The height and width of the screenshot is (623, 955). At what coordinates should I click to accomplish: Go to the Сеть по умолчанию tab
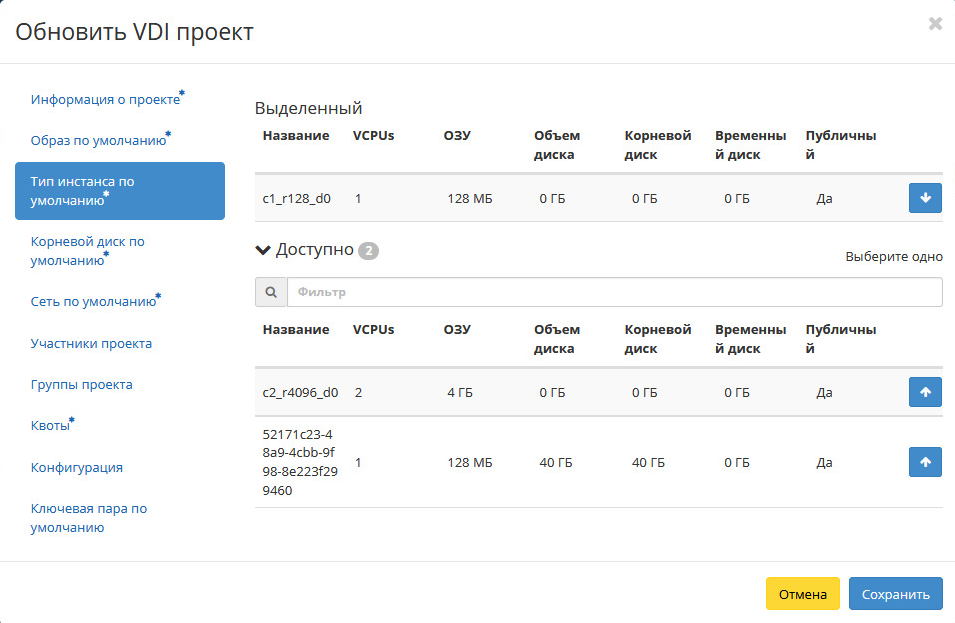click(x=96, y=301)
